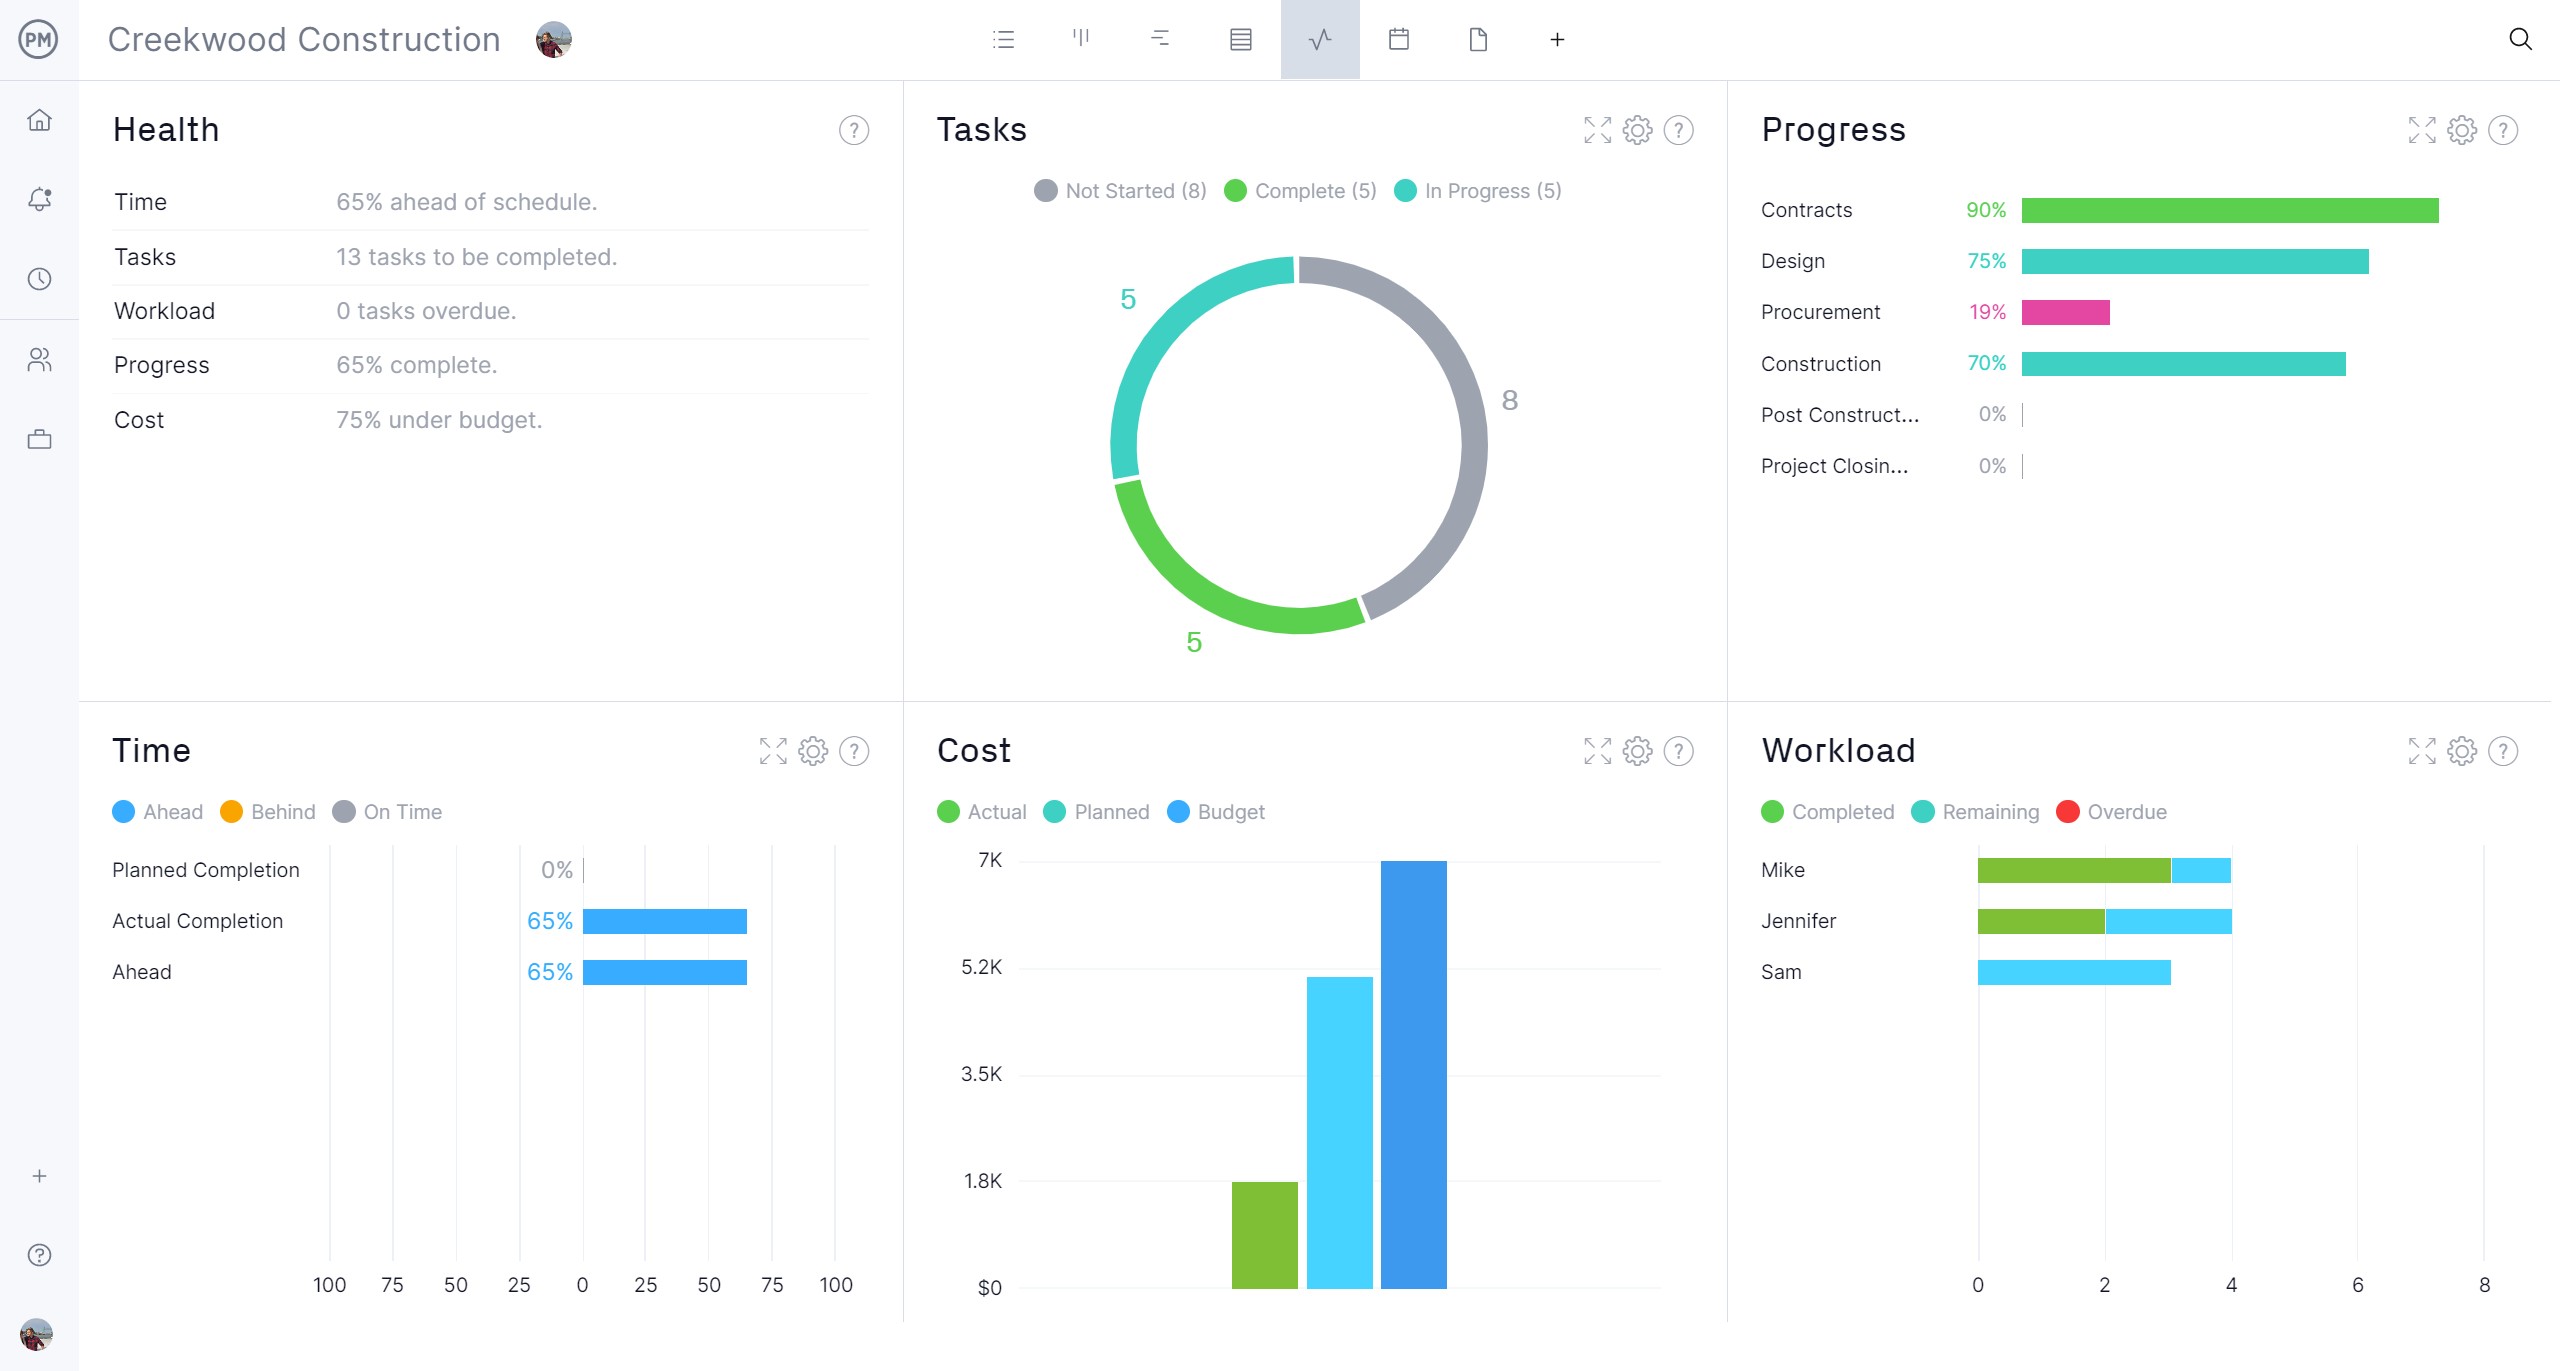The image size is (2560, 1371).
Task: Click the add new view plus icon
Action: (1554, 39)
